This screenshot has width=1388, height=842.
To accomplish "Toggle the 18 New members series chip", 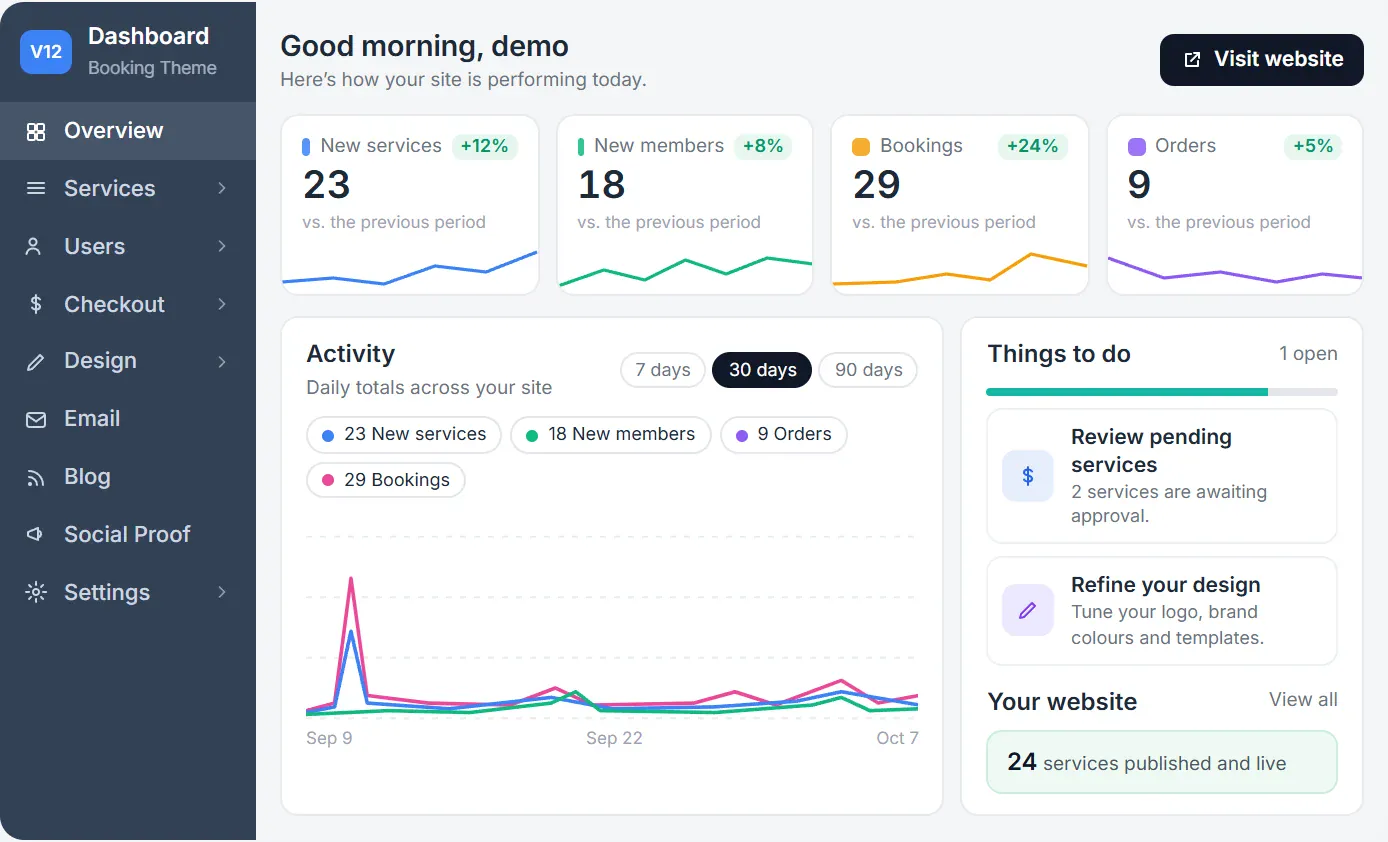I will coord(611,435).
